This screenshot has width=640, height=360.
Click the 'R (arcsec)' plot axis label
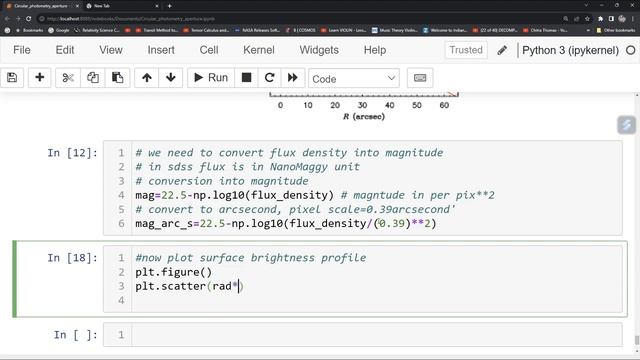364,117
